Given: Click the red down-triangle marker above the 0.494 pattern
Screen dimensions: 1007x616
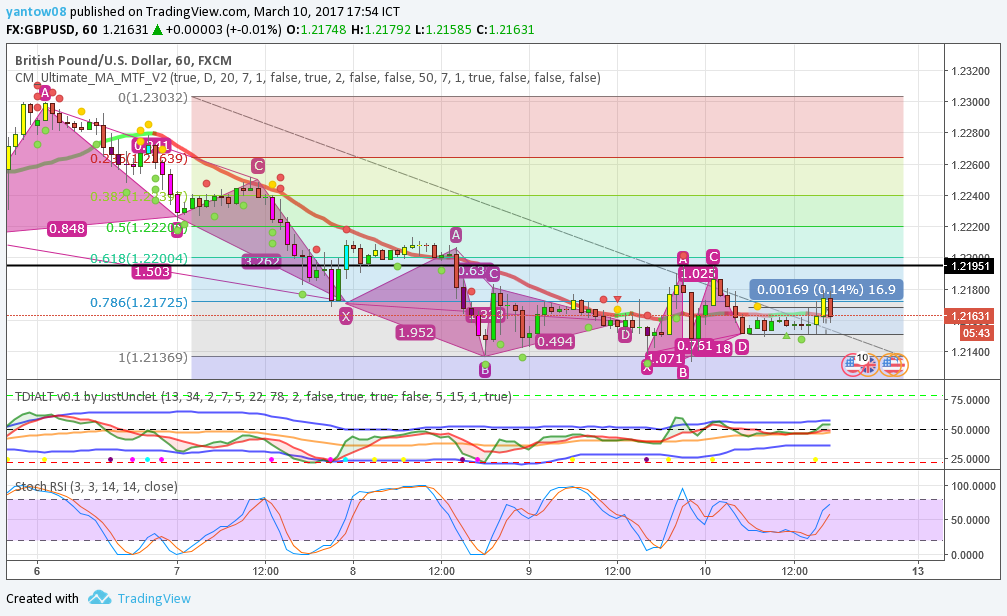Looking at the screenshot, I should click(x=617, y=299).
